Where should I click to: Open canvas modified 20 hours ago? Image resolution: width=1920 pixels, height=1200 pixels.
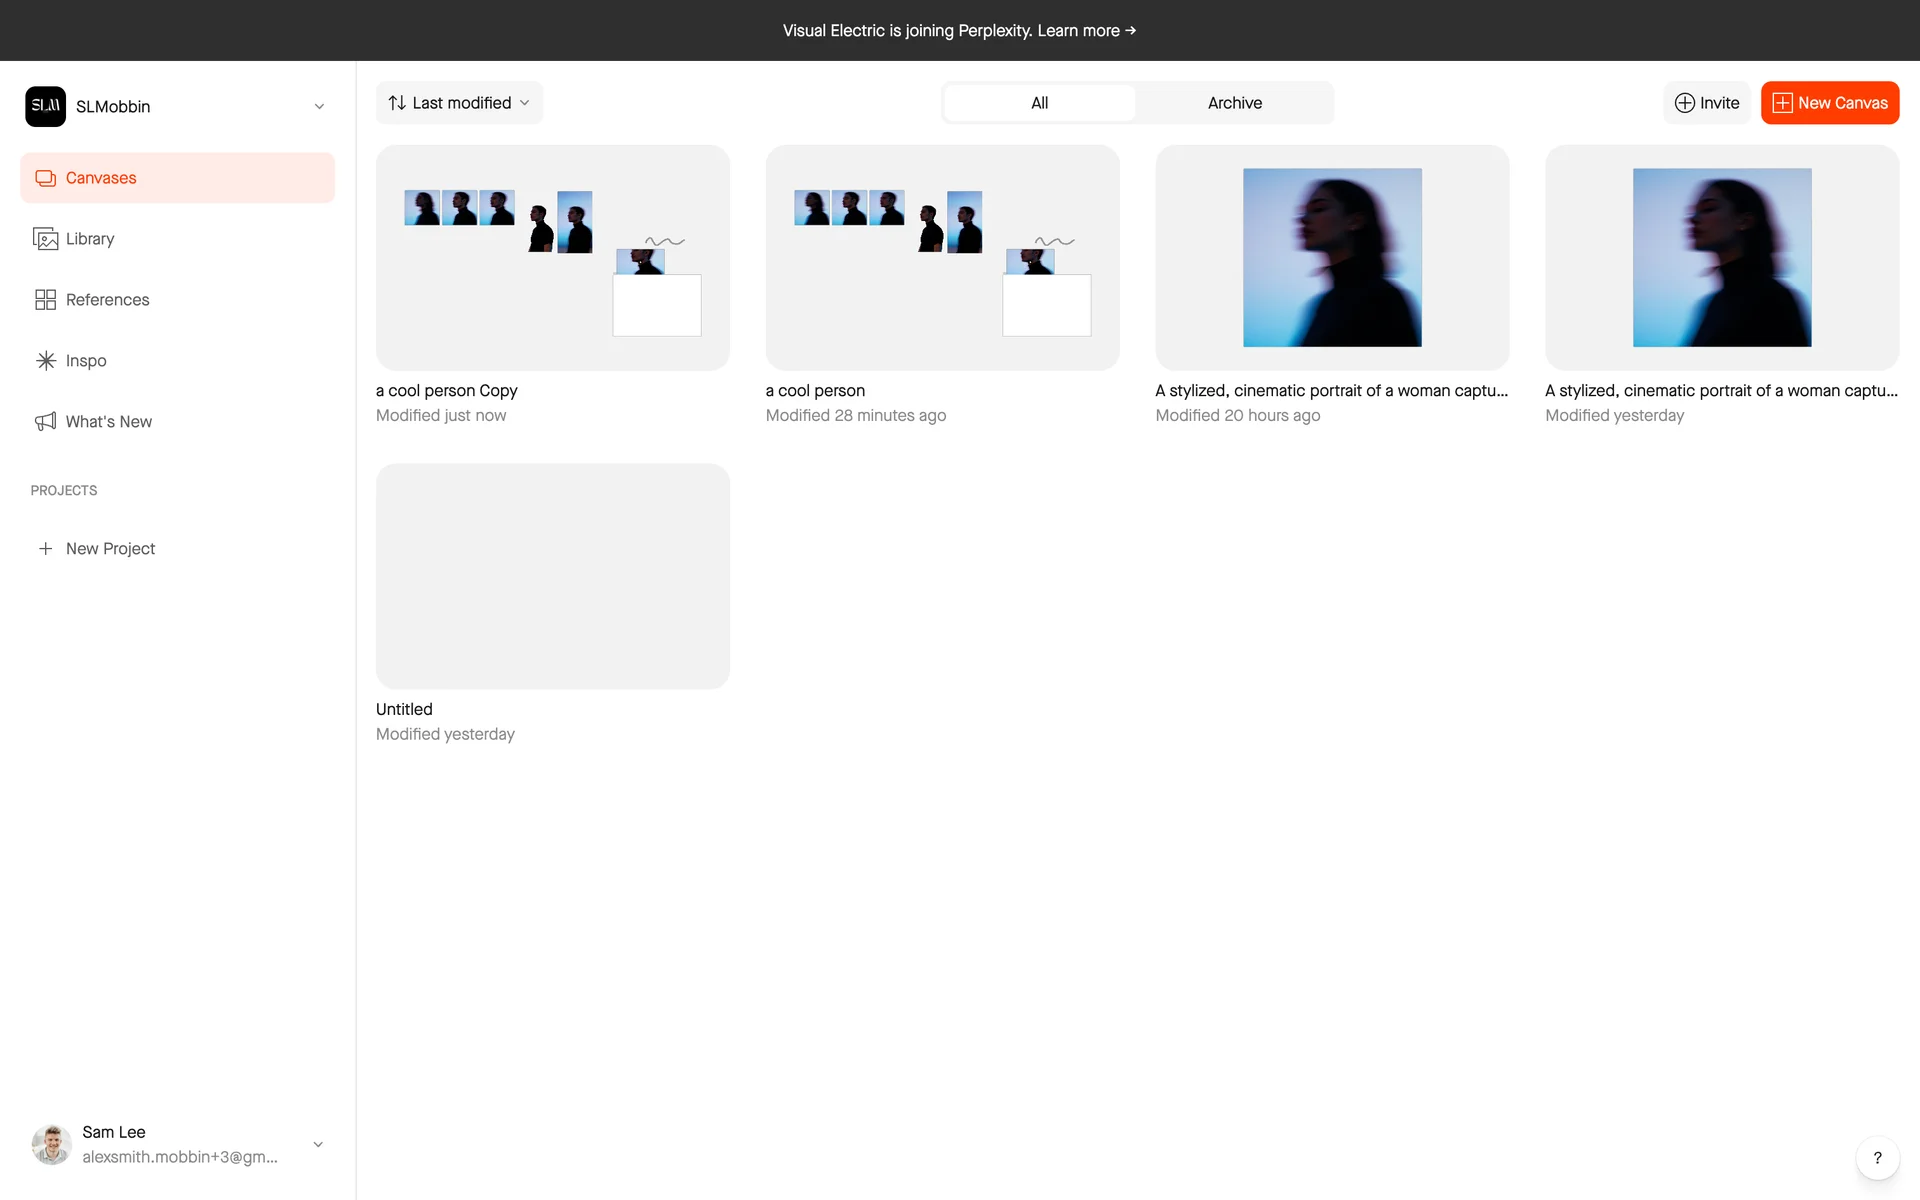pos(1331,258)
